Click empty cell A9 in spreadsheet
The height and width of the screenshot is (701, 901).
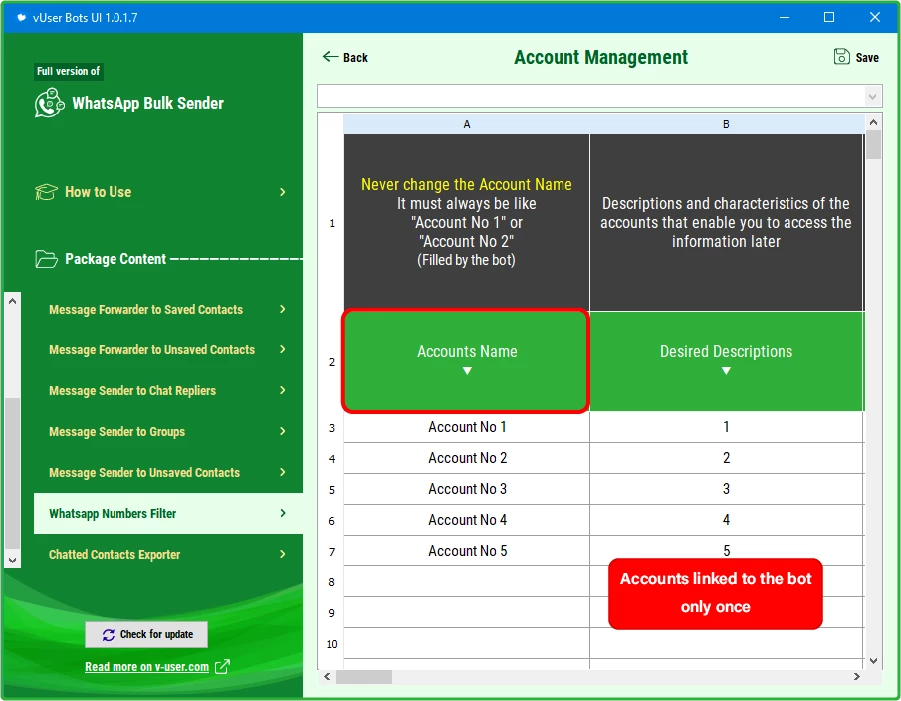tap(467, 612)
